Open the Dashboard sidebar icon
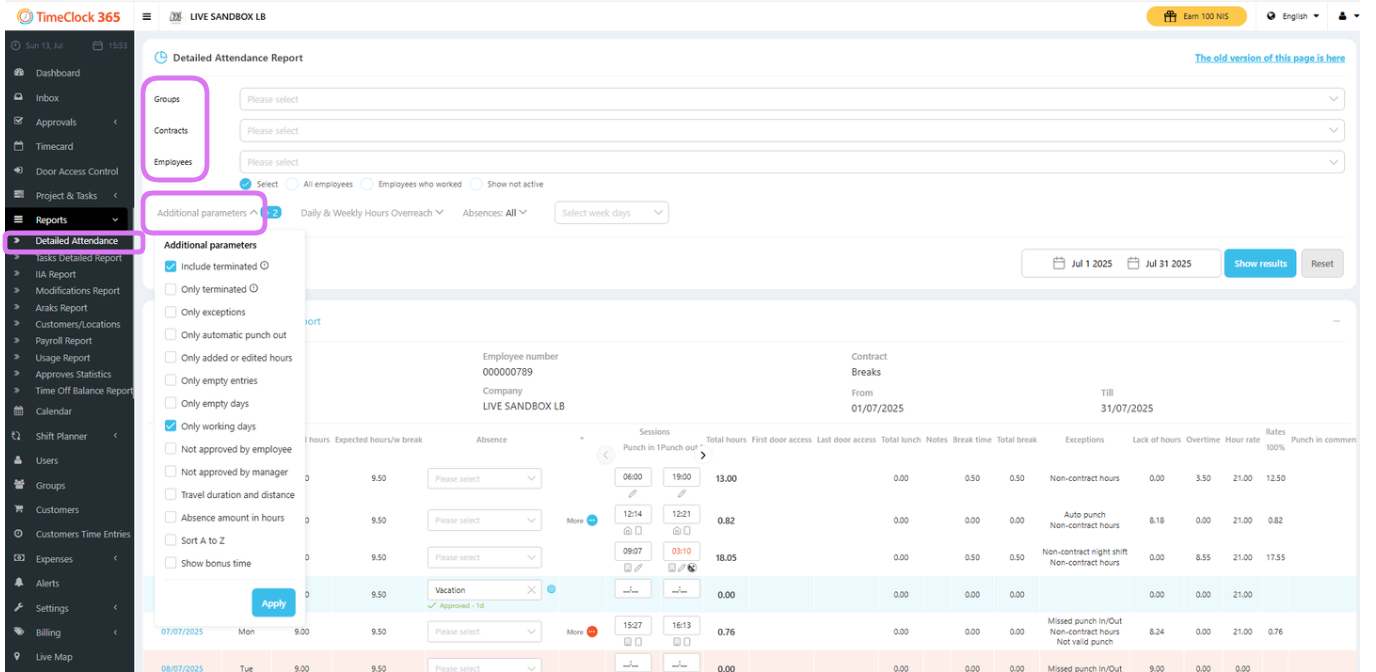Screen dimensions: 1376x672 point(18,73)
